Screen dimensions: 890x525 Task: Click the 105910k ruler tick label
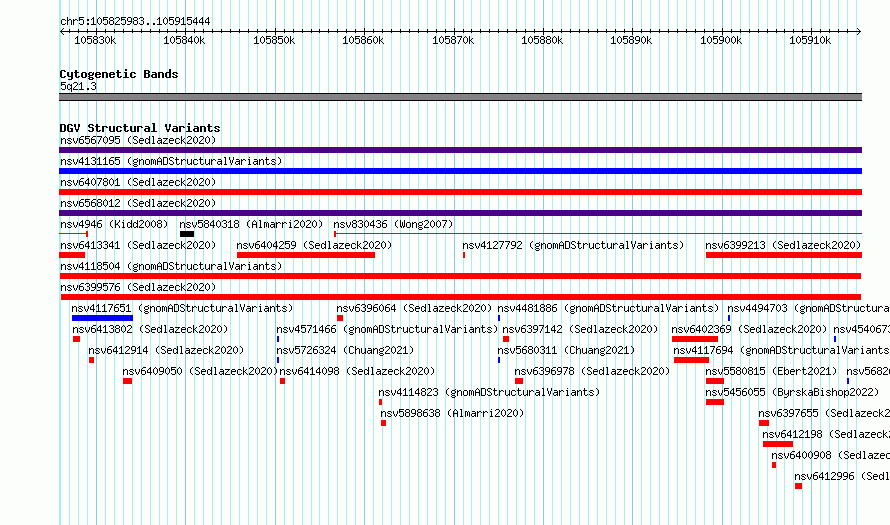pos(810,40)
